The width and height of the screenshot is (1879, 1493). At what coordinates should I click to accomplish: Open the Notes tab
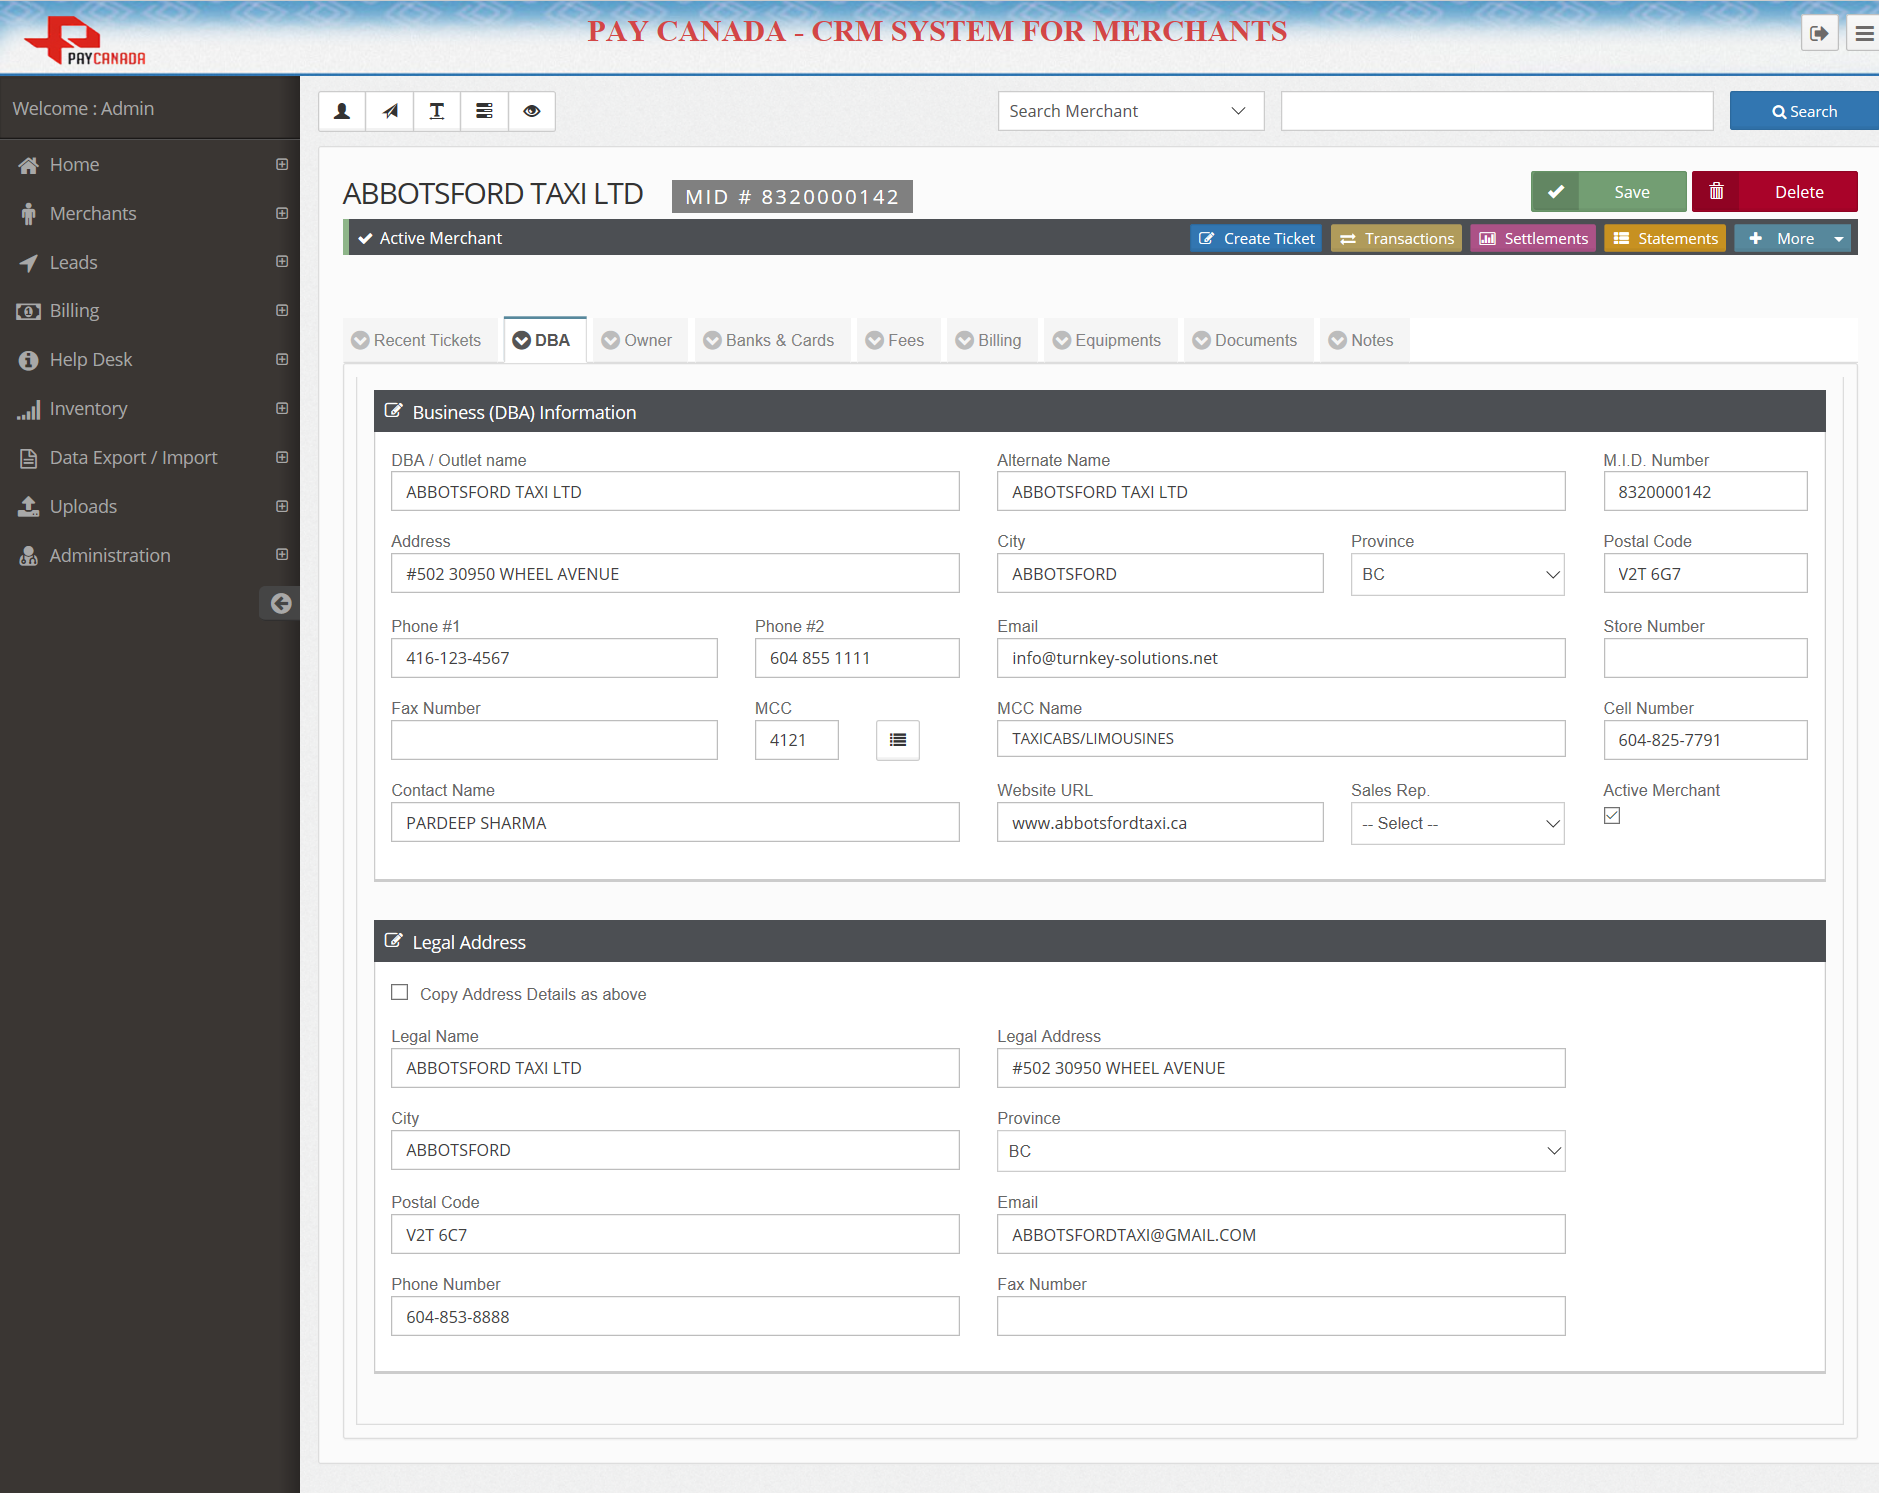click(x=1364, y=340)
